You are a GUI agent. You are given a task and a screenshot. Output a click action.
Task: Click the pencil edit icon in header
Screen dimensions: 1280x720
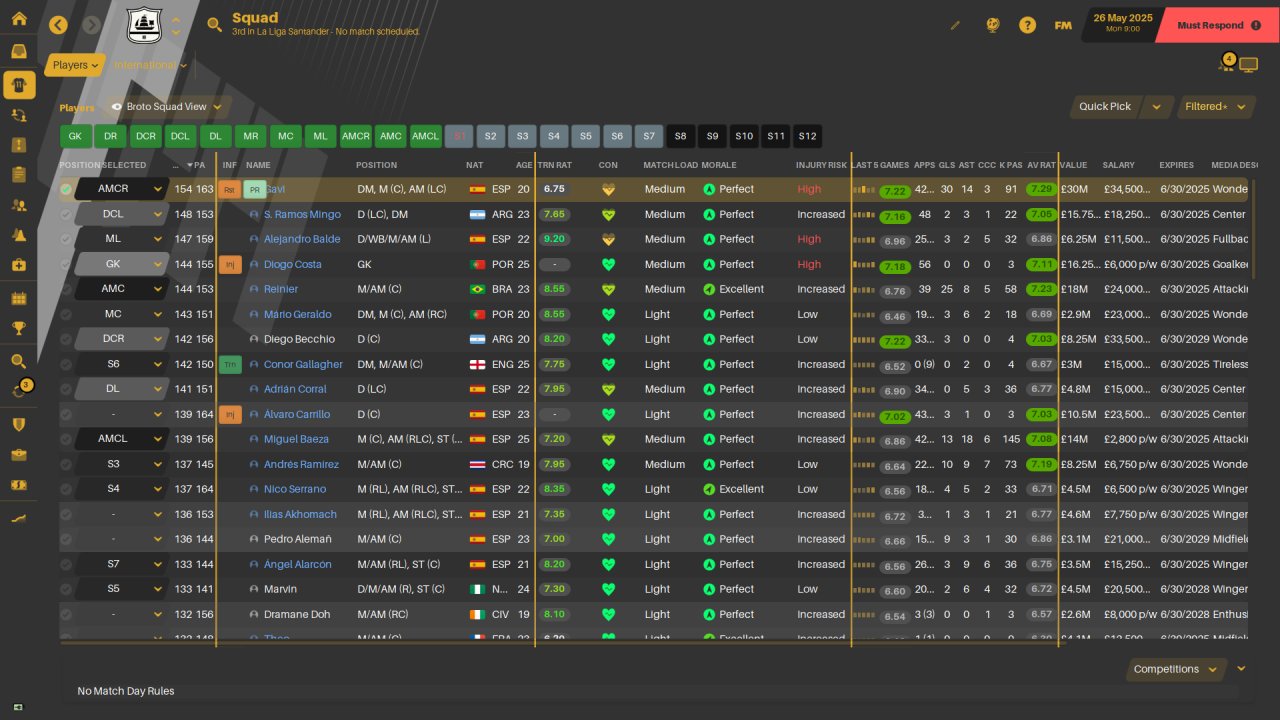tap(955, 25)
